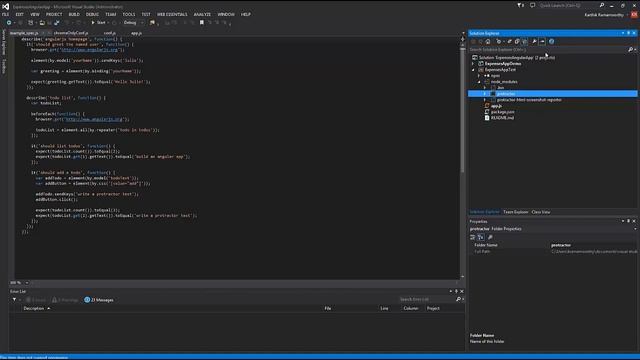
Task: Open the DEBUG menu
Action: click(x=92, y=14)
